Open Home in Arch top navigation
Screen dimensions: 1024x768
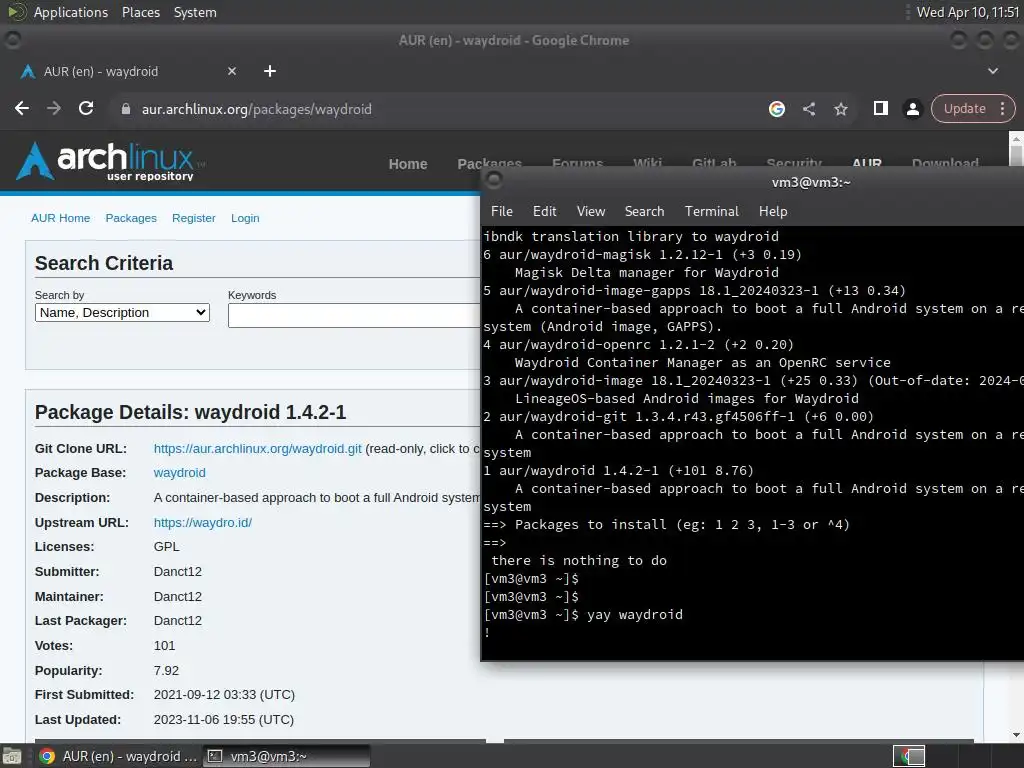[408, 164]
